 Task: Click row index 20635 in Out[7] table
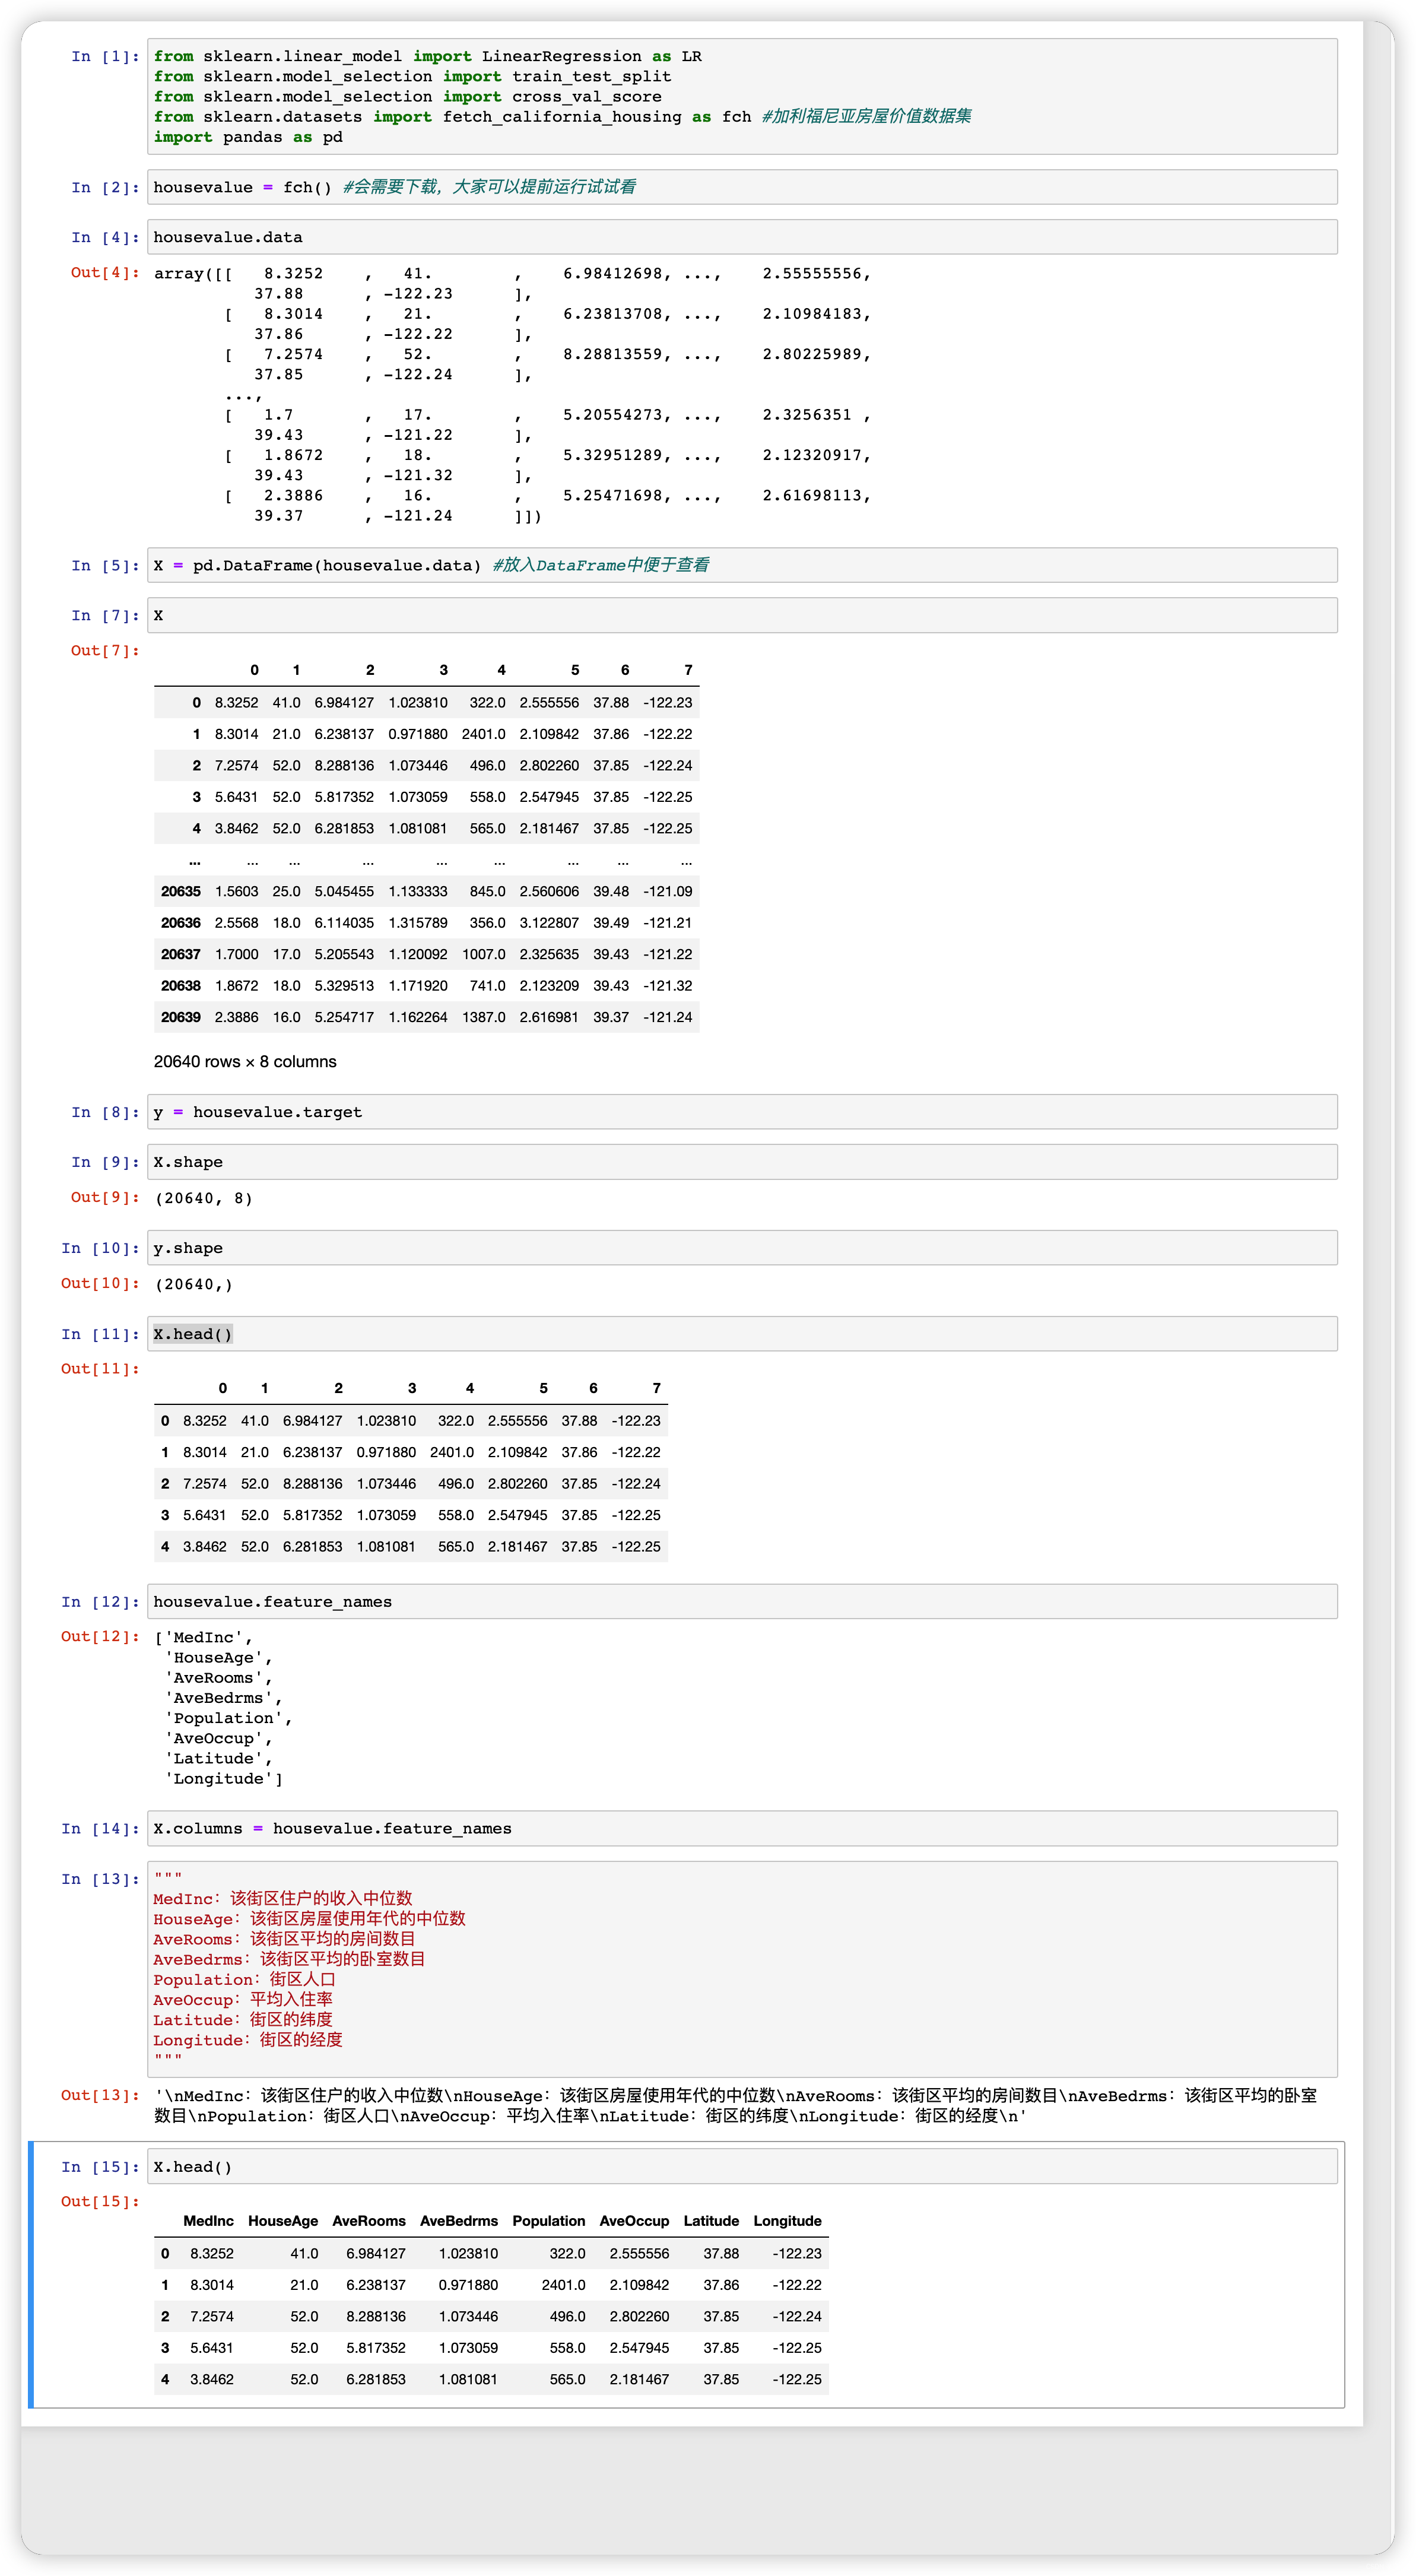click(181, 891)
